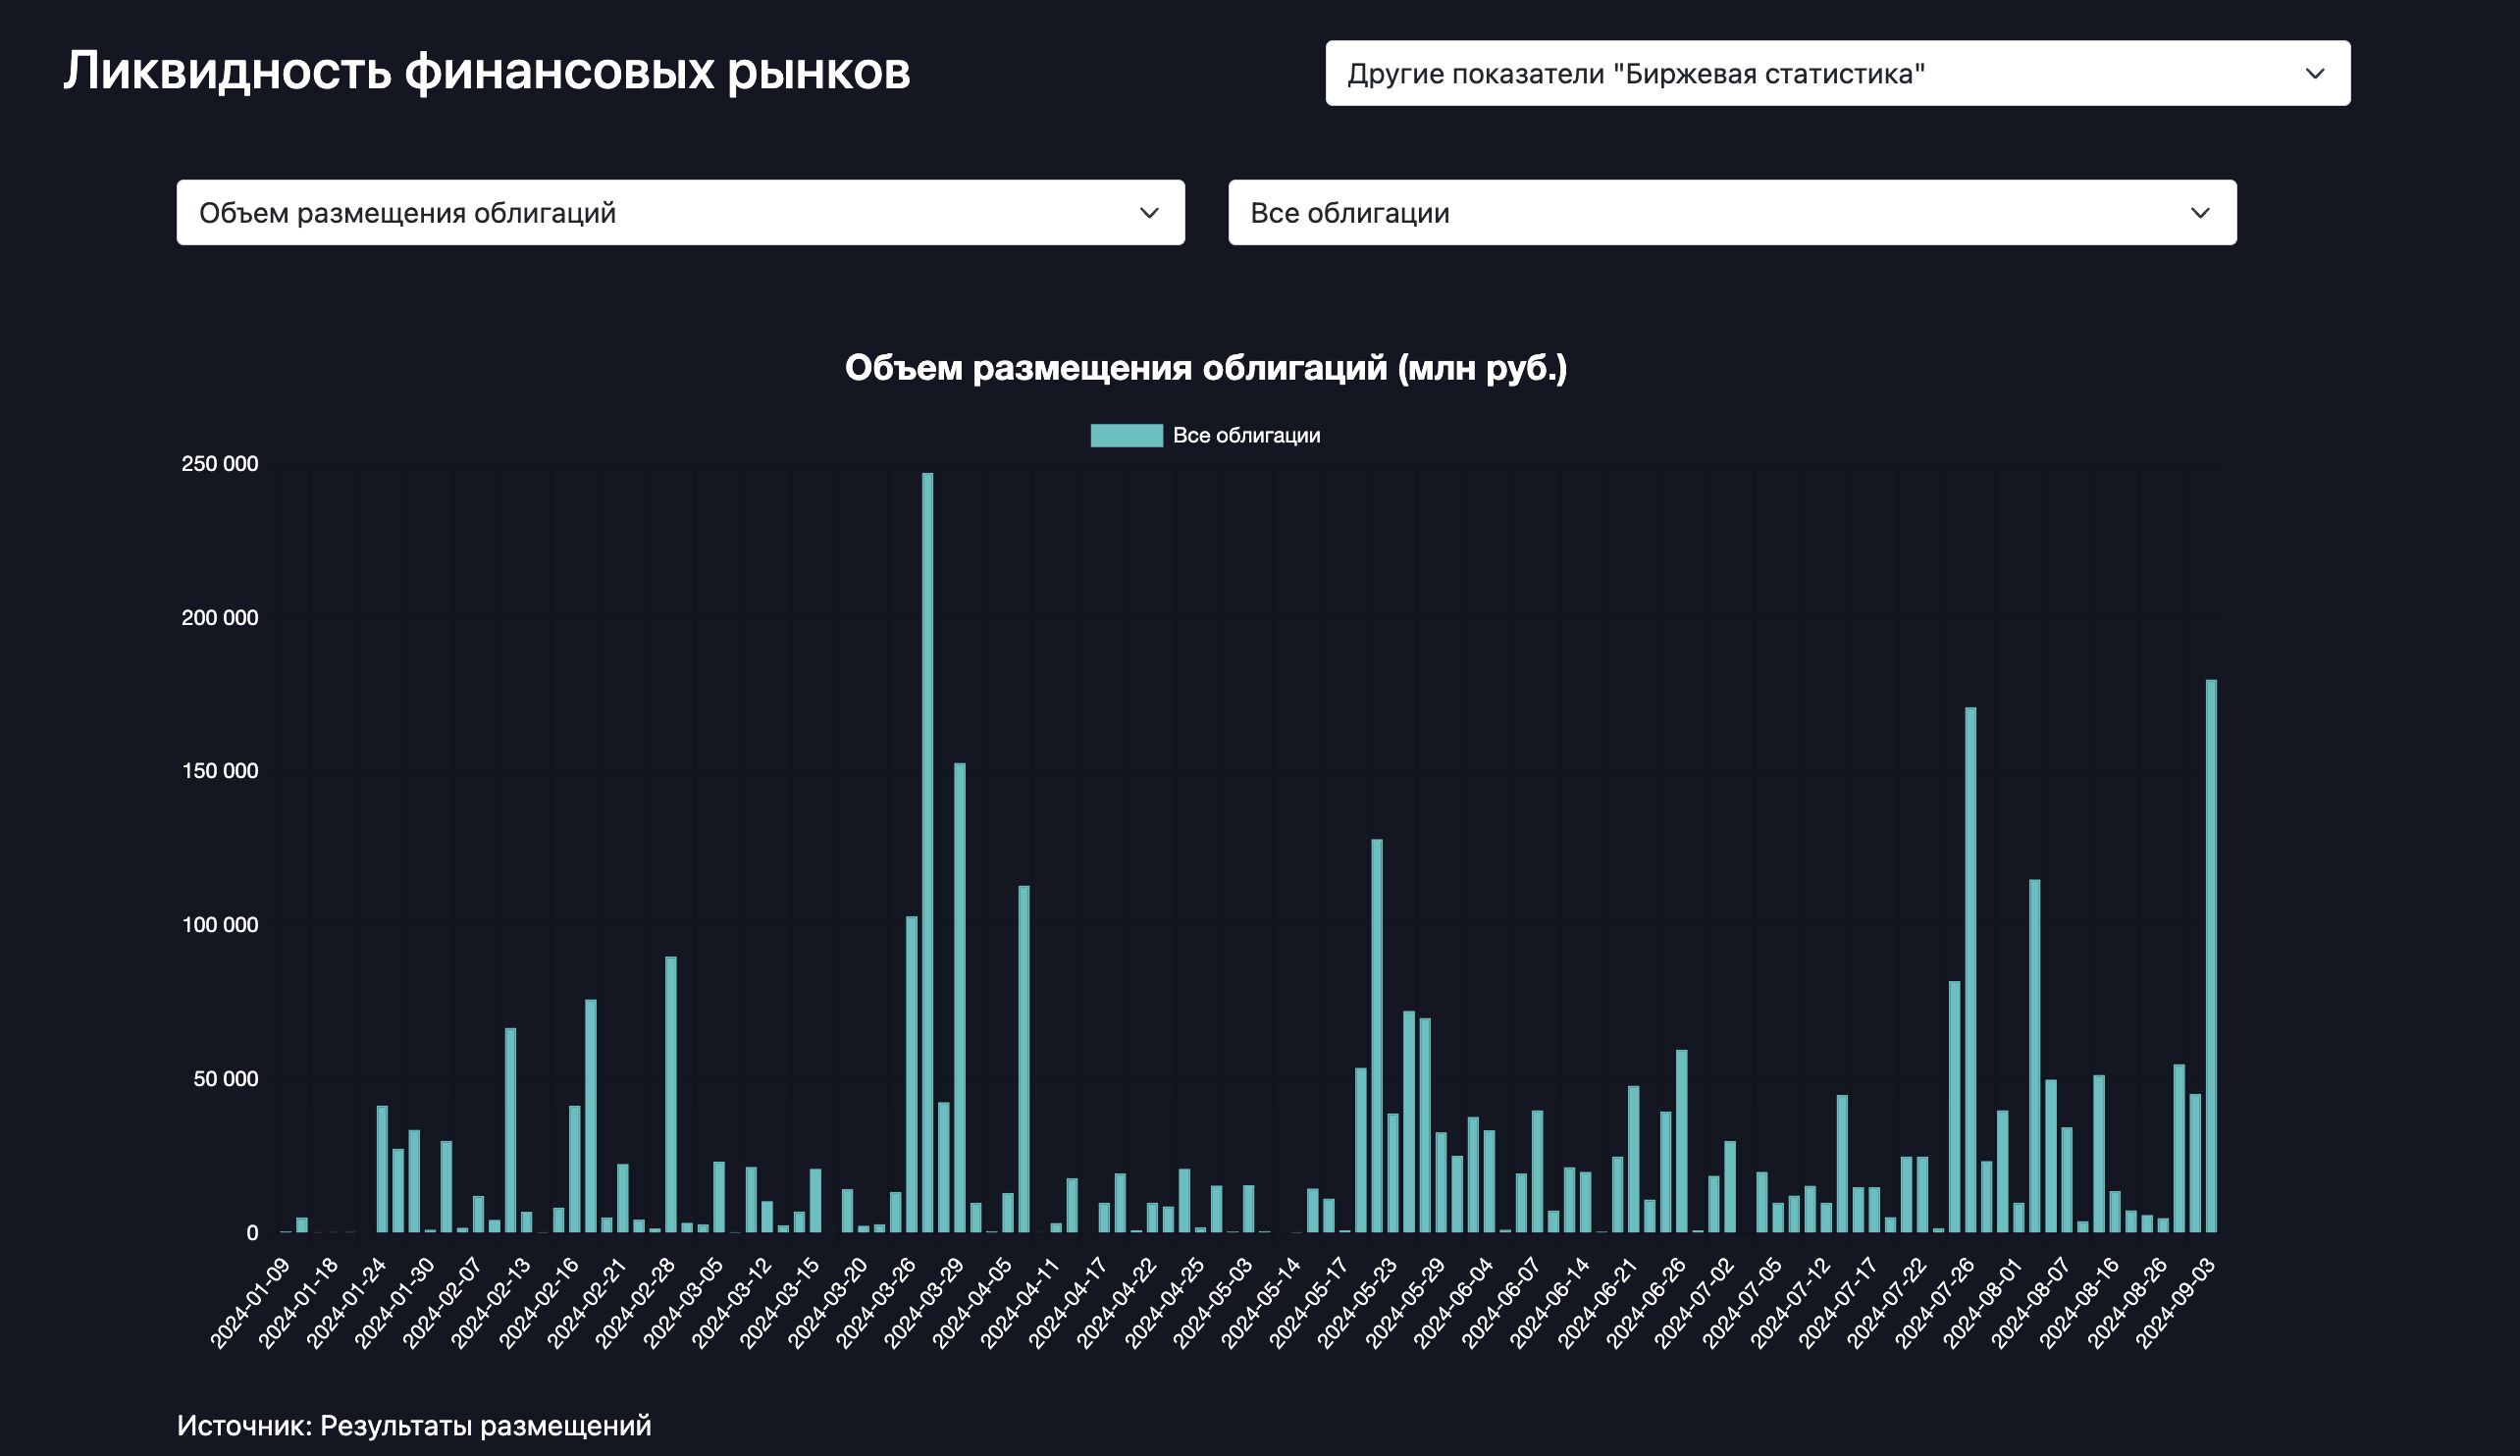The image size is (2520, 1456).
Task: Open the 'Другие показатели "Биржевая статистика"' dropdown
Action: click(1838, 73)
